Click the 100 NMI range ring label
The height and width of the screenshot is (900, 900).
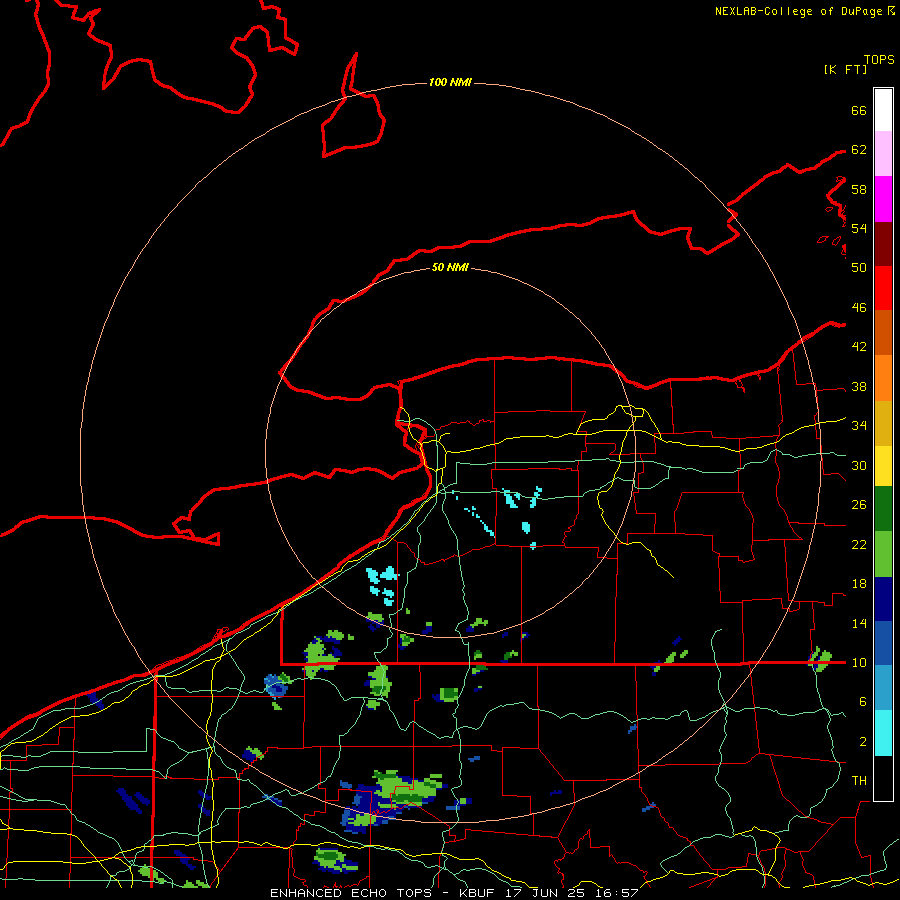pos(450,82)
